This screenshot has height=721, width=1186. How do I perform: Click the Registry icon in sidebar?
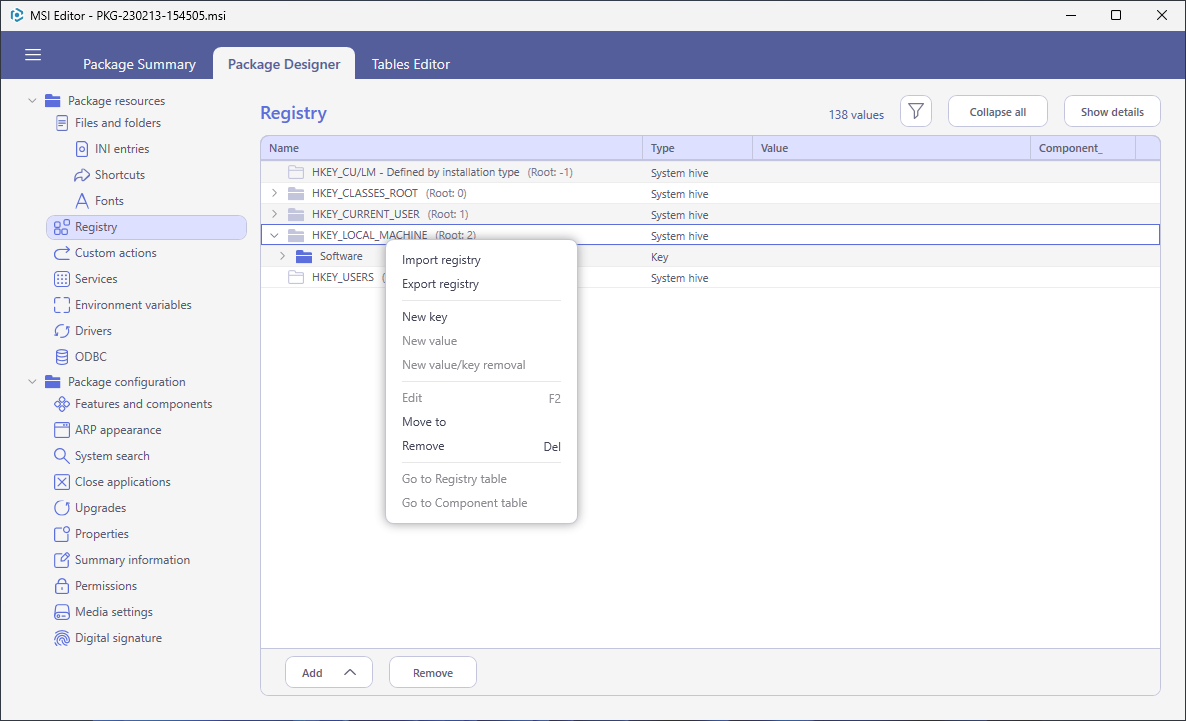coord(62,227)
